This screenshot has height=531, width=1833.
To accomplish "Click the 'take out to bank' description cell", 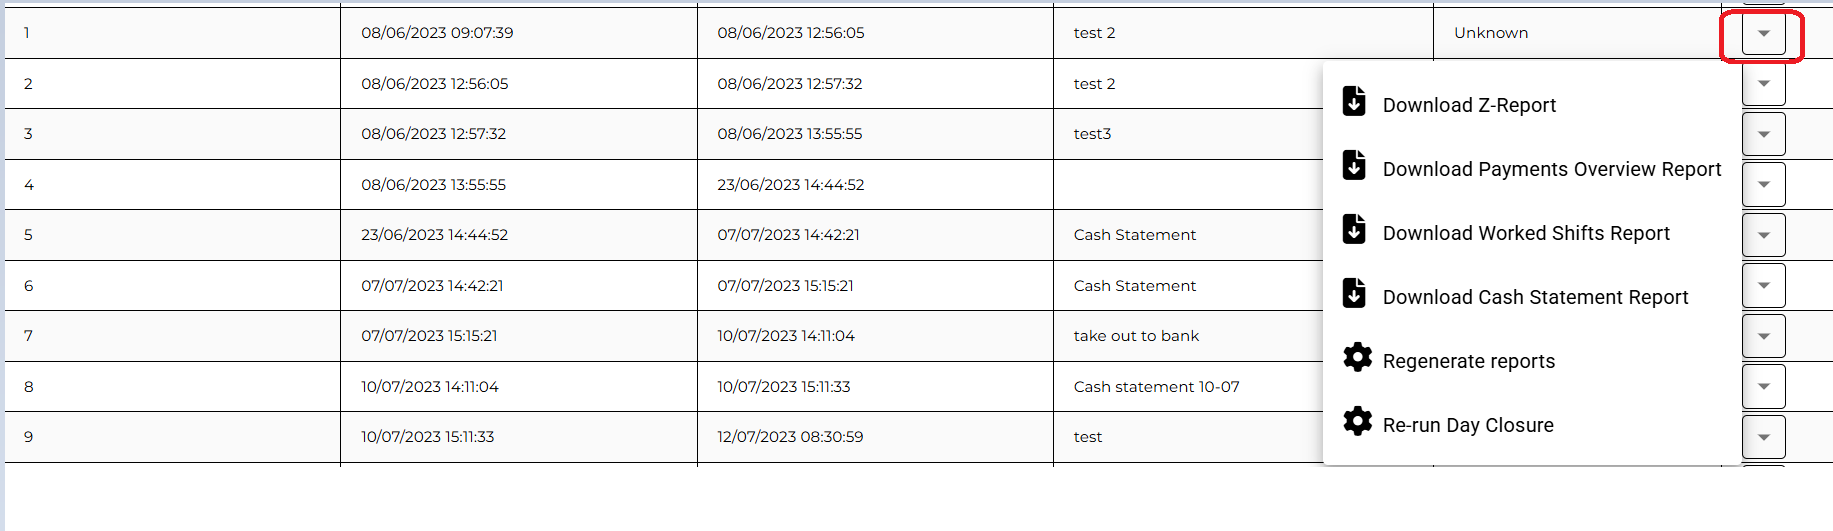I will [x=1136, y=336].
